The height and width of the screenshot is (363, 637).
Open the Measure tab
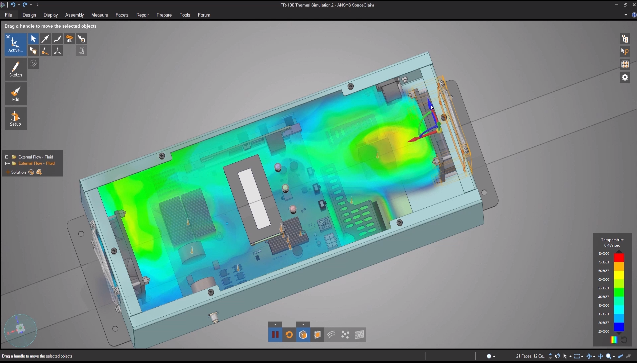[x=100, y=15]
